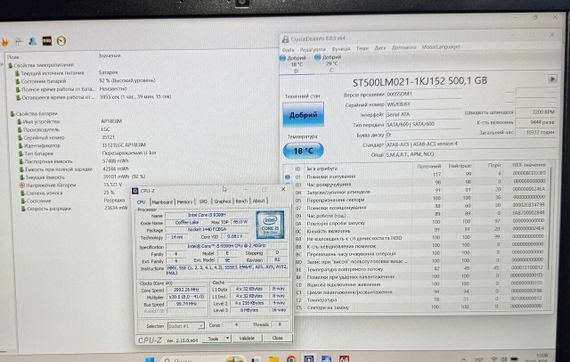Click the black memory benchmark icon in AIDA64 toolbar
Viewport: 570px width, 362px height.
coord(47,41)
